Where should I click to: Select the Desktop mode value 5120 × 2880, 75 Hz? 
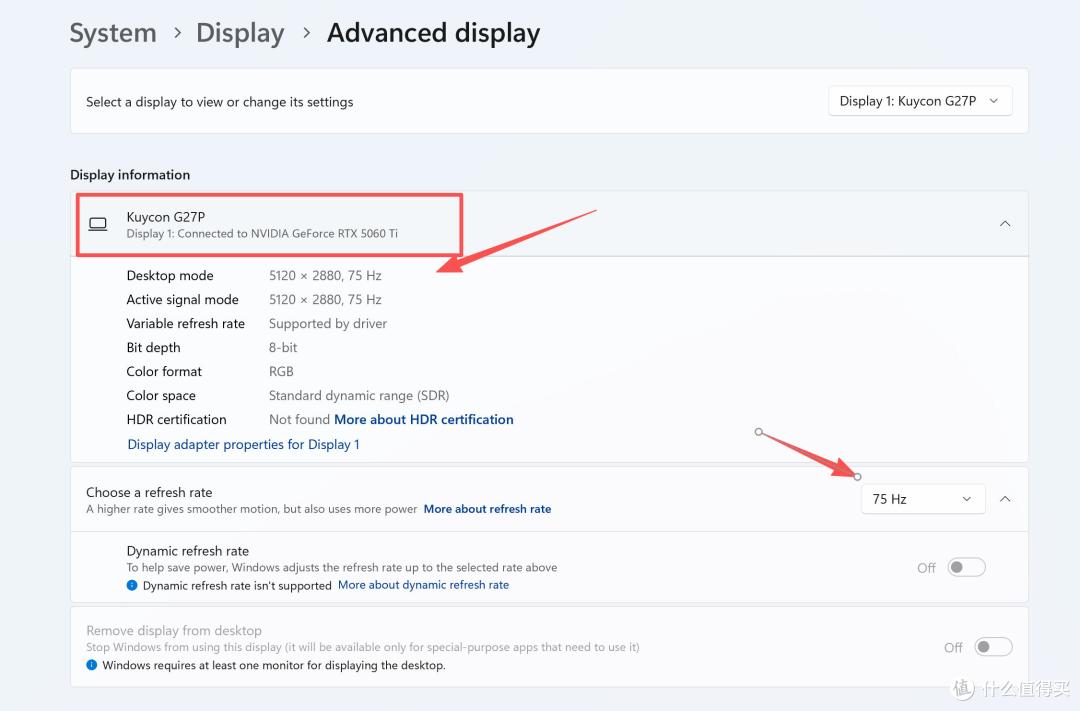click(325, 276)
